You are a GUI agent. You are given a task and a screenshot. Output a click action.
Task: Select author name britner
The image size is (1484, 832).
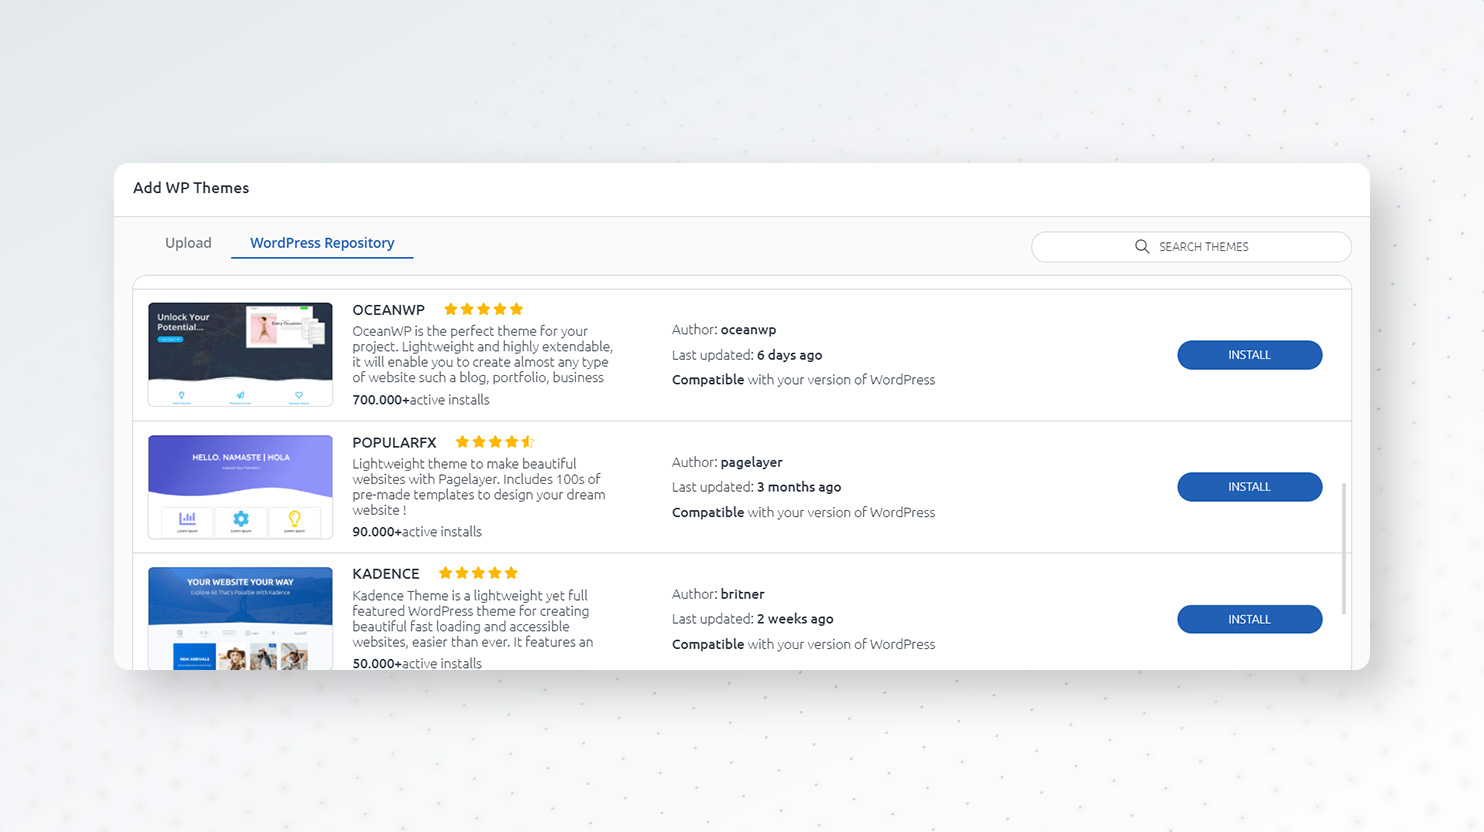click(742, 594)
